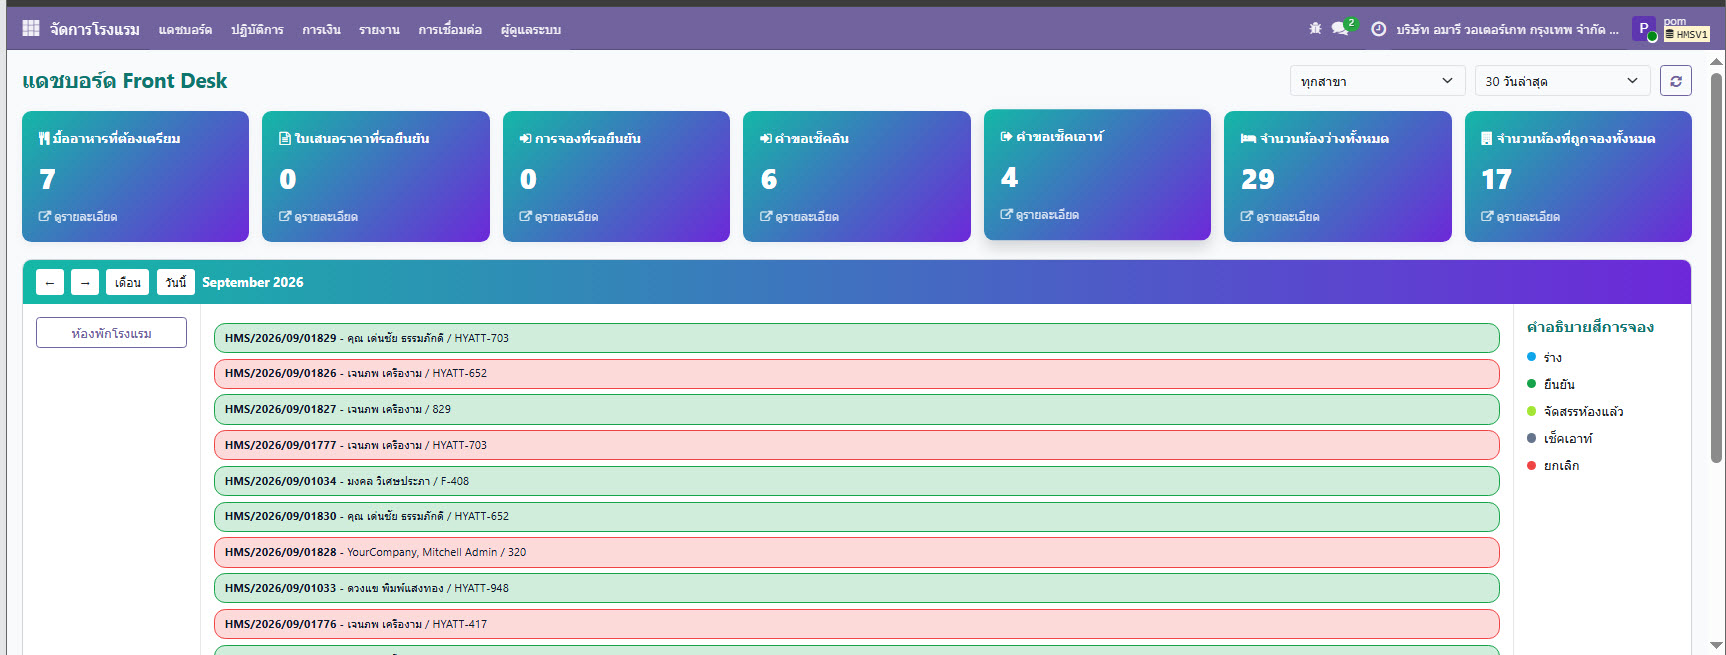
Task: Open the user avatar P menu
Action: click(x=1643, y=29)
